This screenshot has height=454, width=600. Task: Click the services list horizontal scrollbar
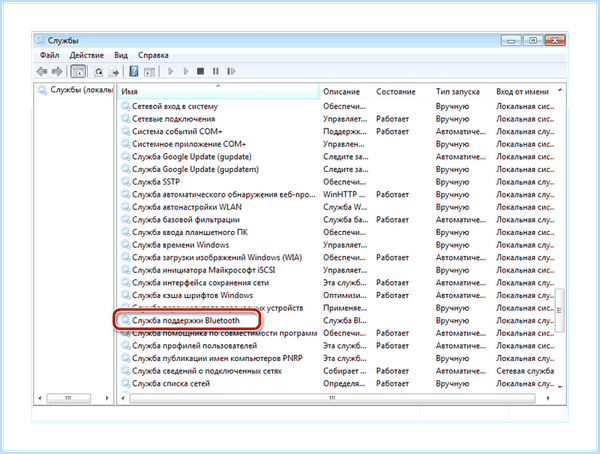332,398
